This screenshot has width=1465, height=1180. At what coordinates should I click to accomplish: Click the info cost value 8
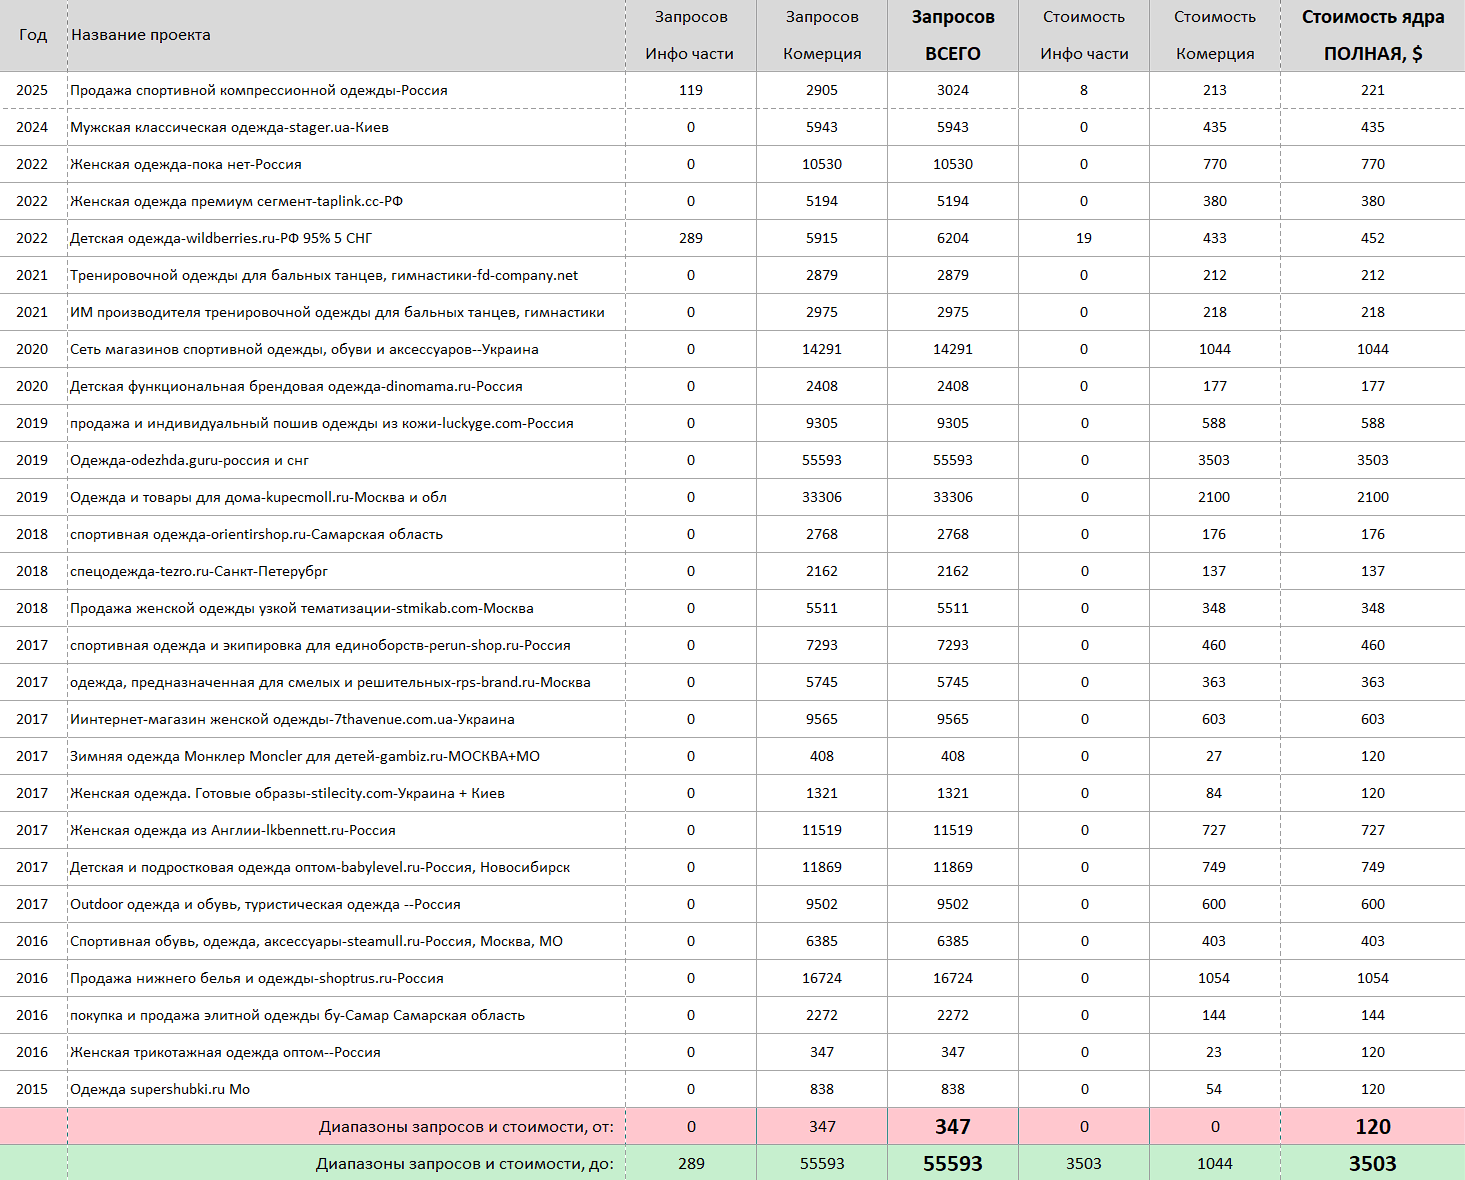point(1083,90)
